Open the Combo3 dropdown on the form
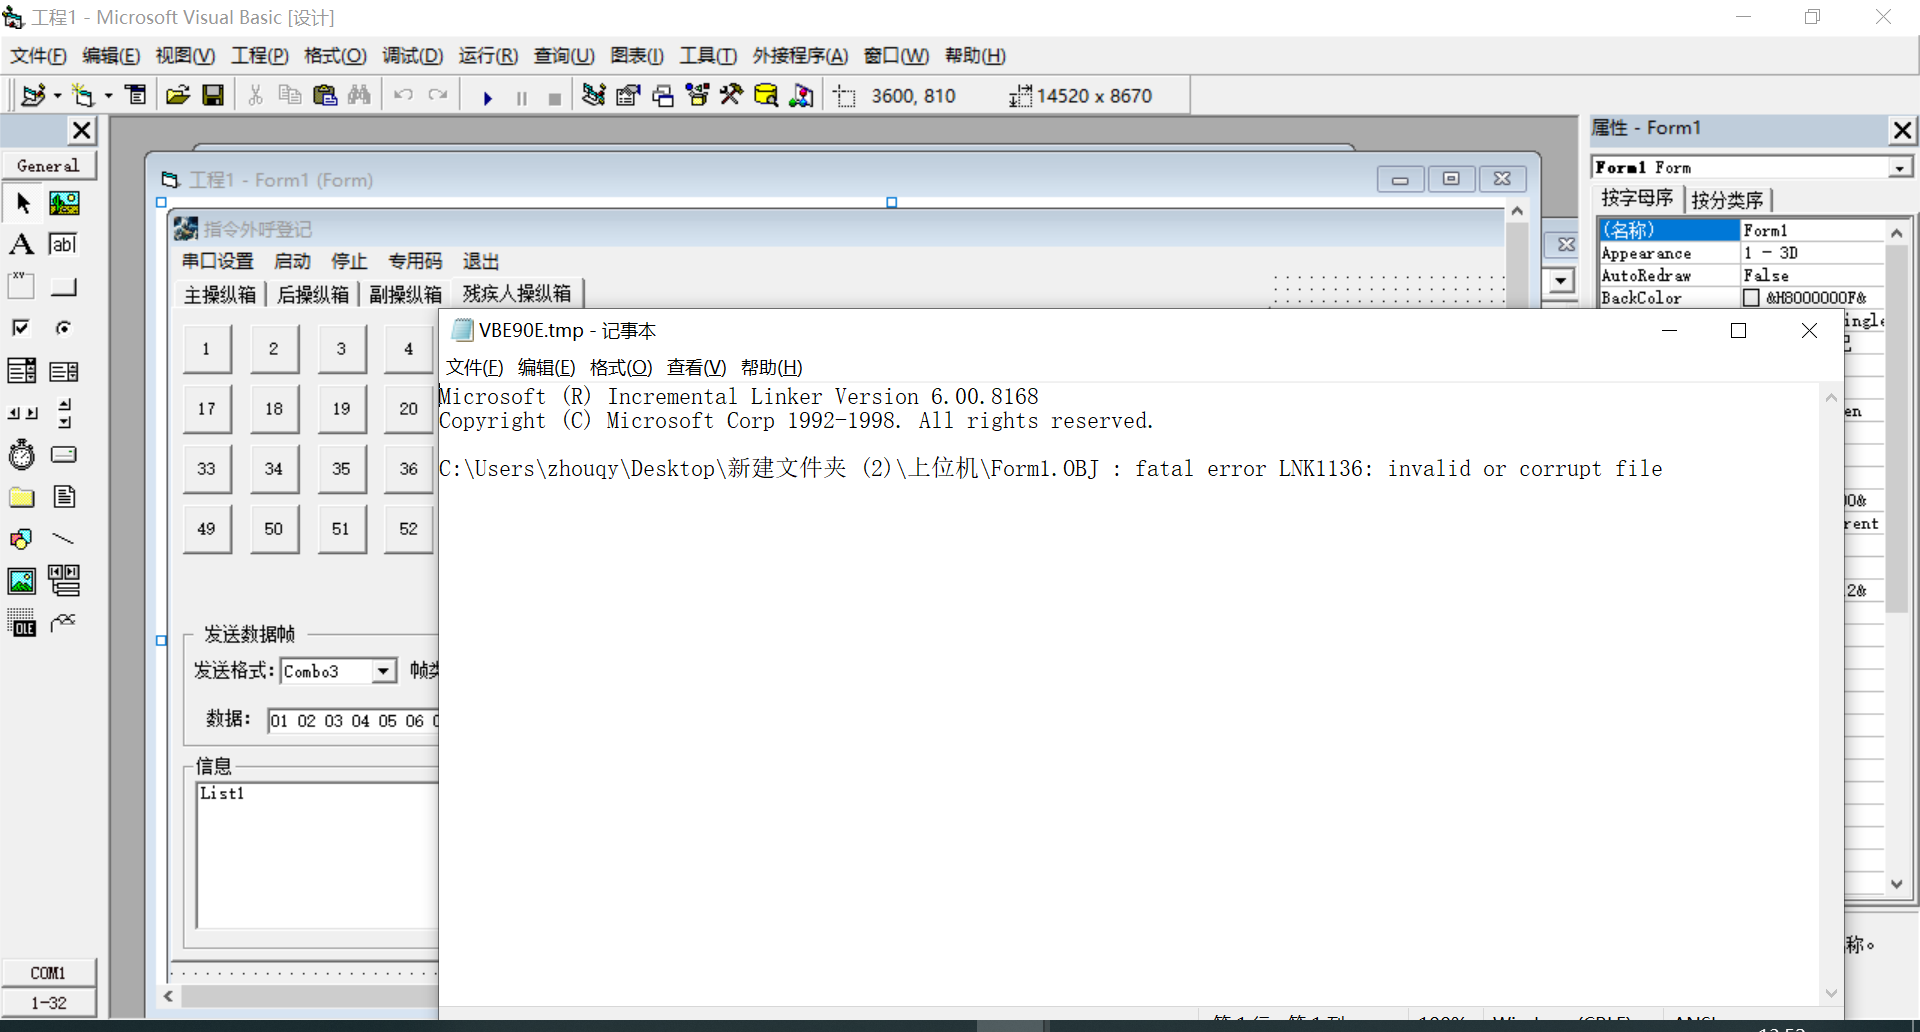 tap(384, 671)
